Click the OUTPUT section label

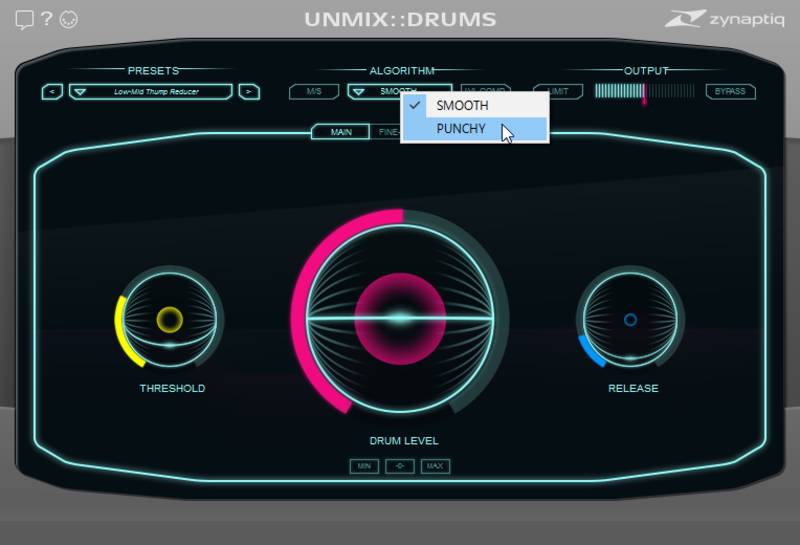646,70
